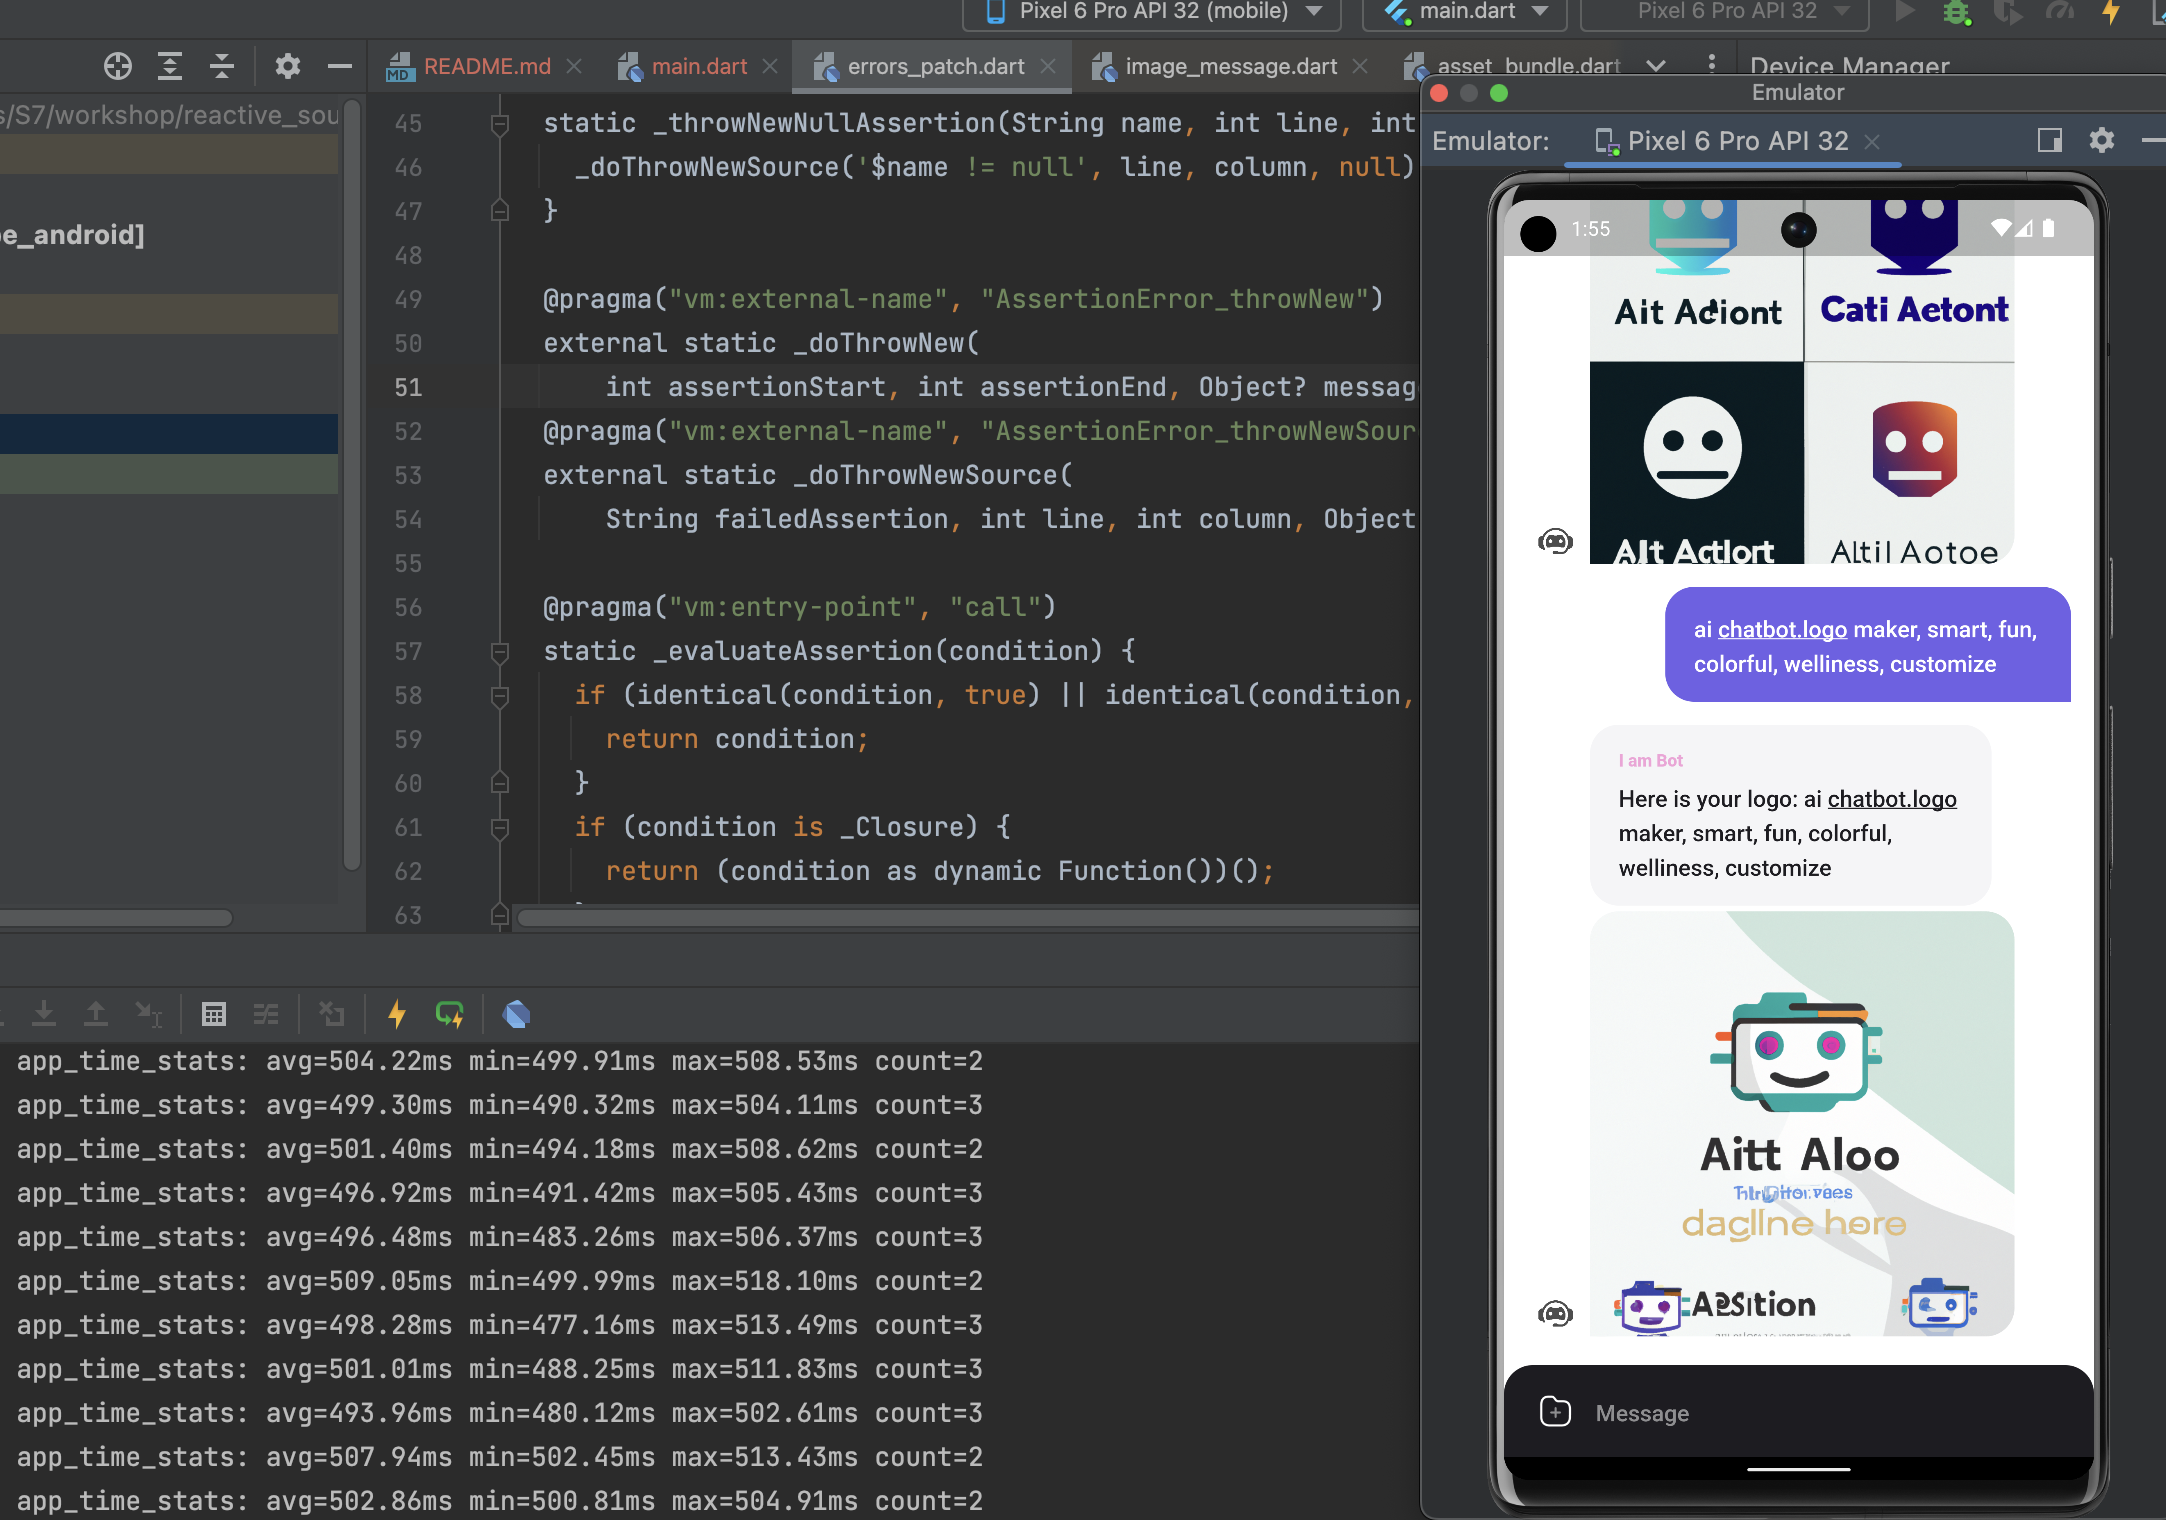Switch to the image_message.dart tab
This screenshot has width=2166, height=1520.
(1231, 66)
